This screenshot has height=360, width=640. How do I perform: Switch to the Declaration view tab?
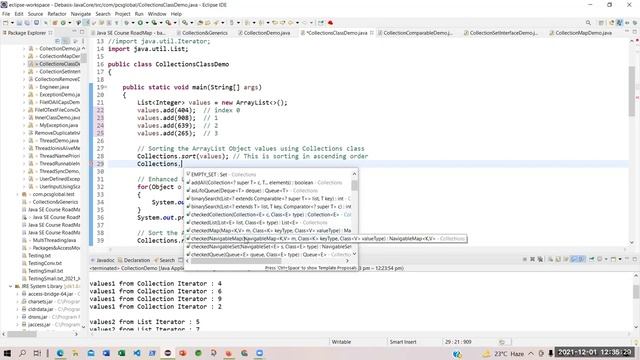(134, 260)
